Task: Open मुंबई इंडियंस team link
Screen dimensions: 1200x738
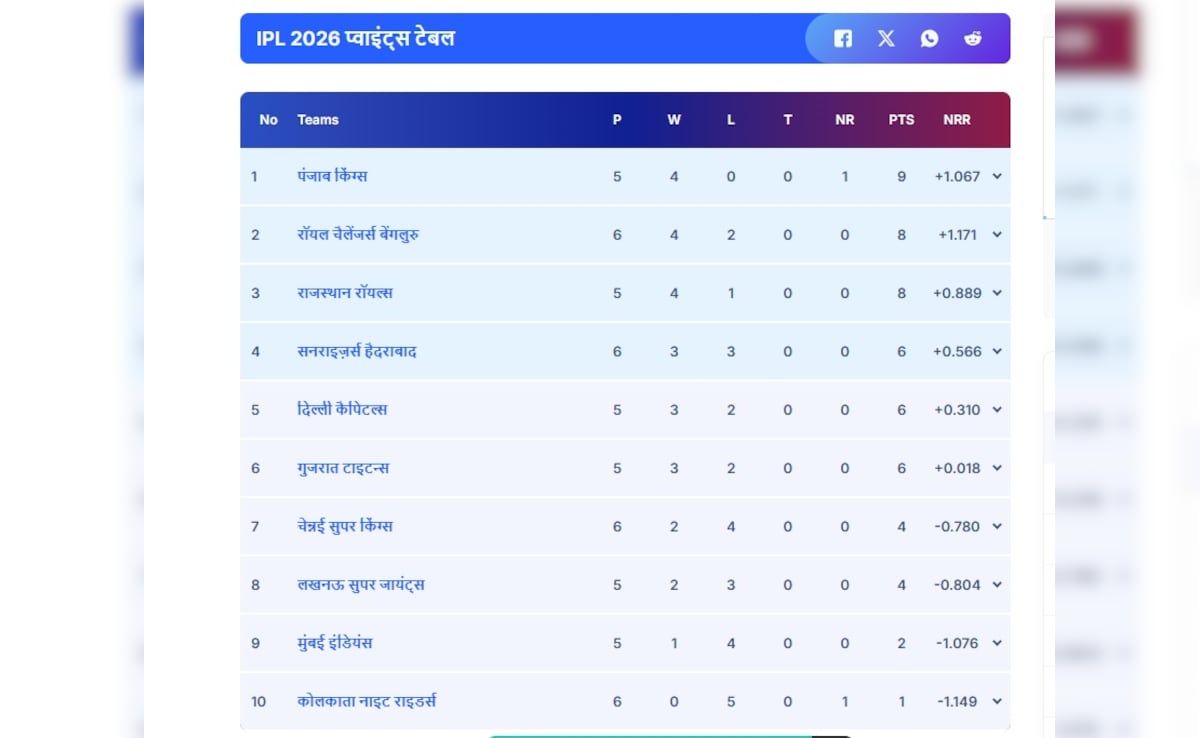Action: click(335, 643)
